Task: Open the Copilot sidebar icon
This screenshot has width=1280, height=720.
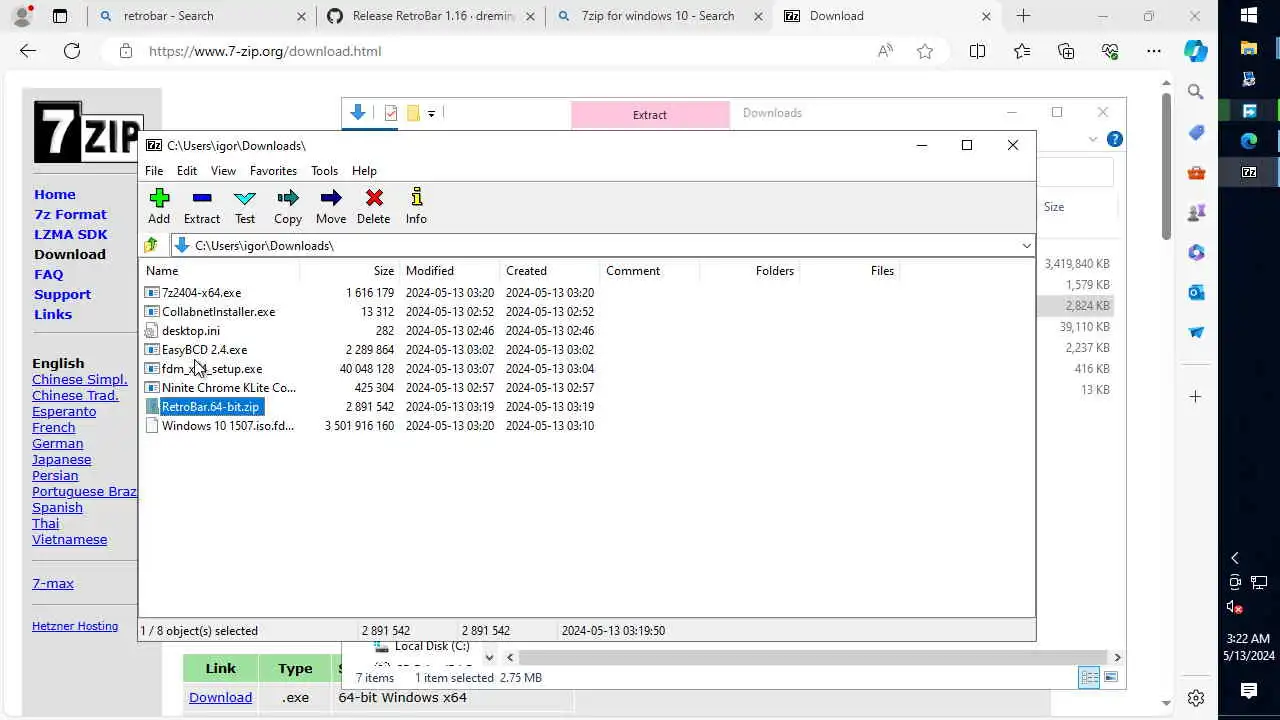Action: [1196, 51]
